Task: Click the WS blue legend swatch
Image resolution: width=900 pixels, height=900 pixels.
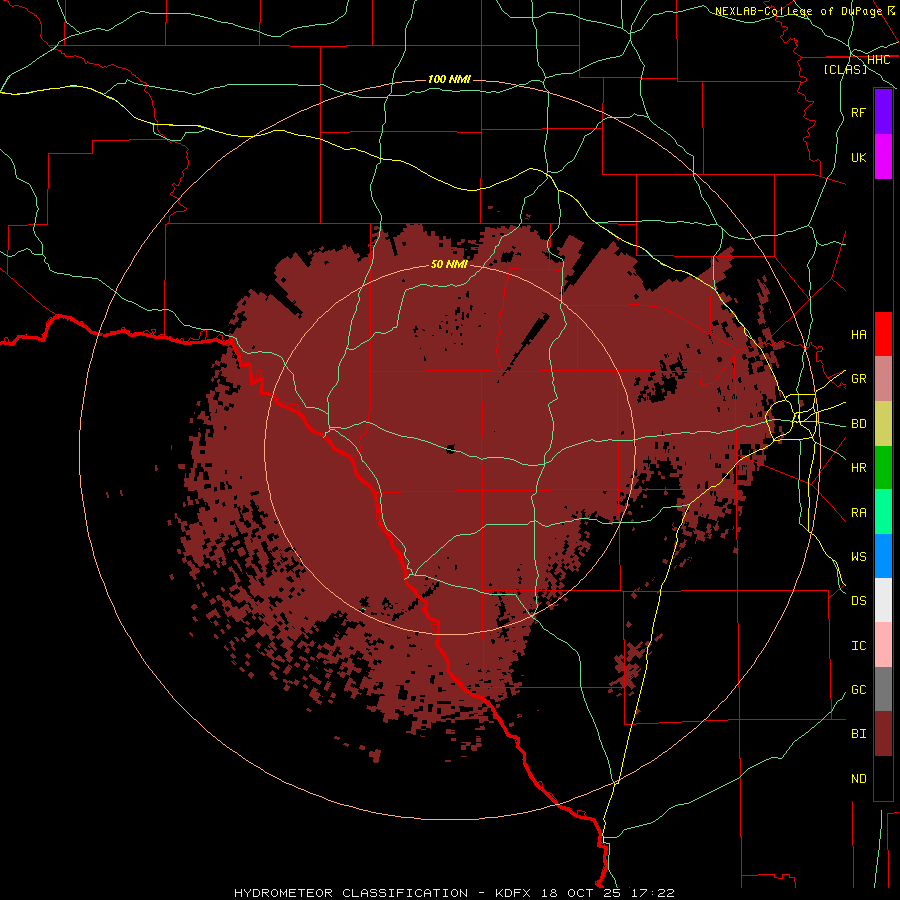Action: (883, 556)
